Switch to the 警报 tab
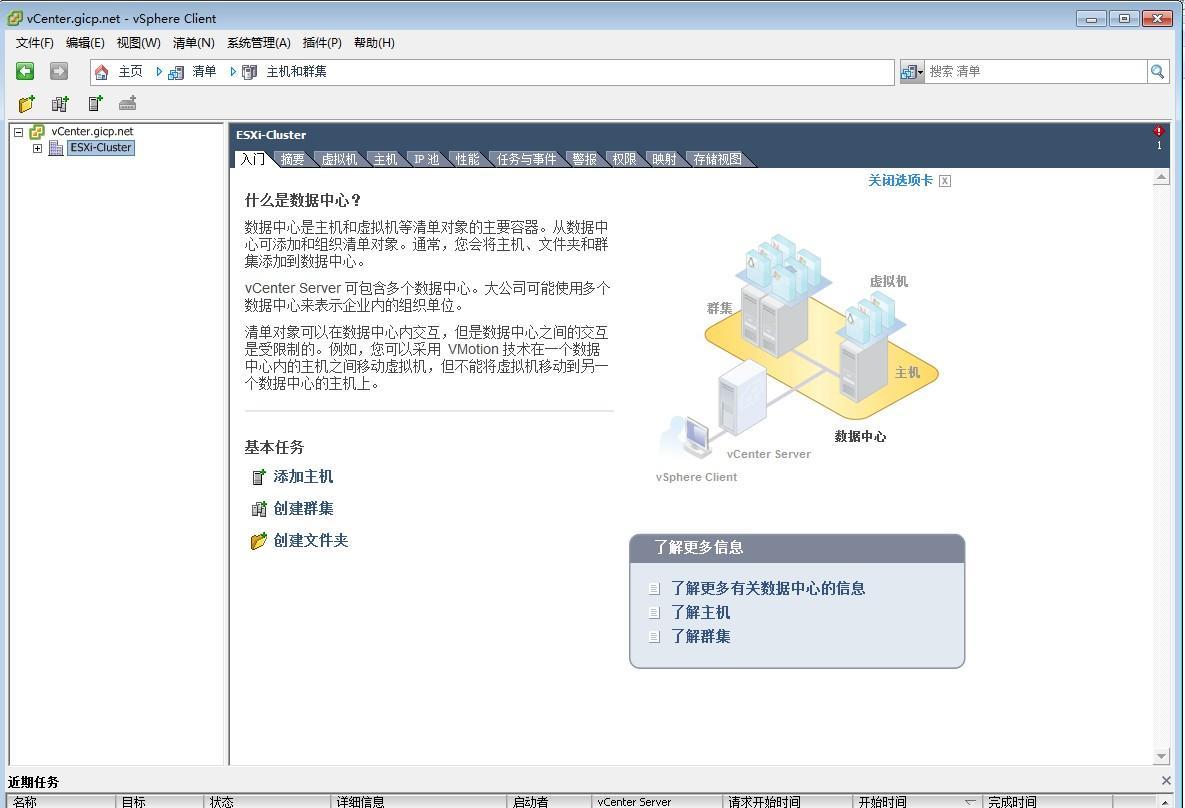 (x=584, y=159)
